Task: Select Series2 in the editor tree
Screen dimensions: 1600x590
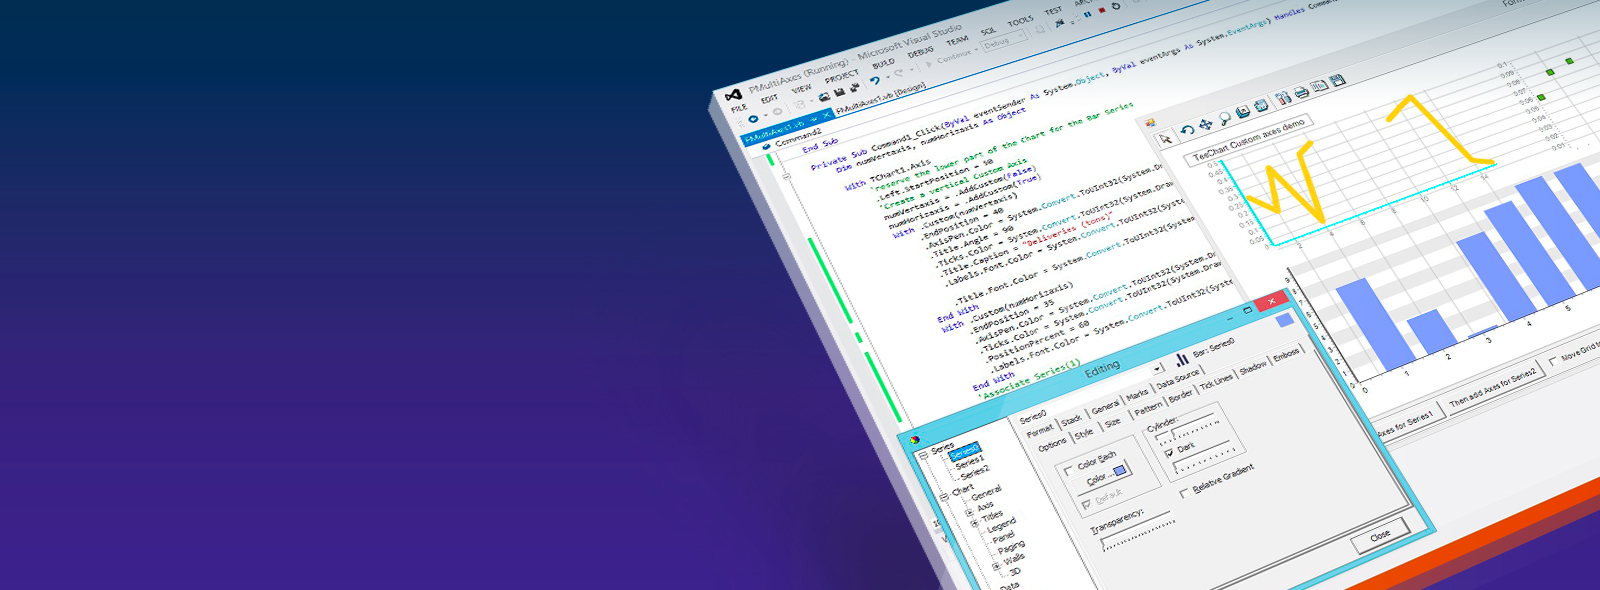Action: click(x=973, y=473)
